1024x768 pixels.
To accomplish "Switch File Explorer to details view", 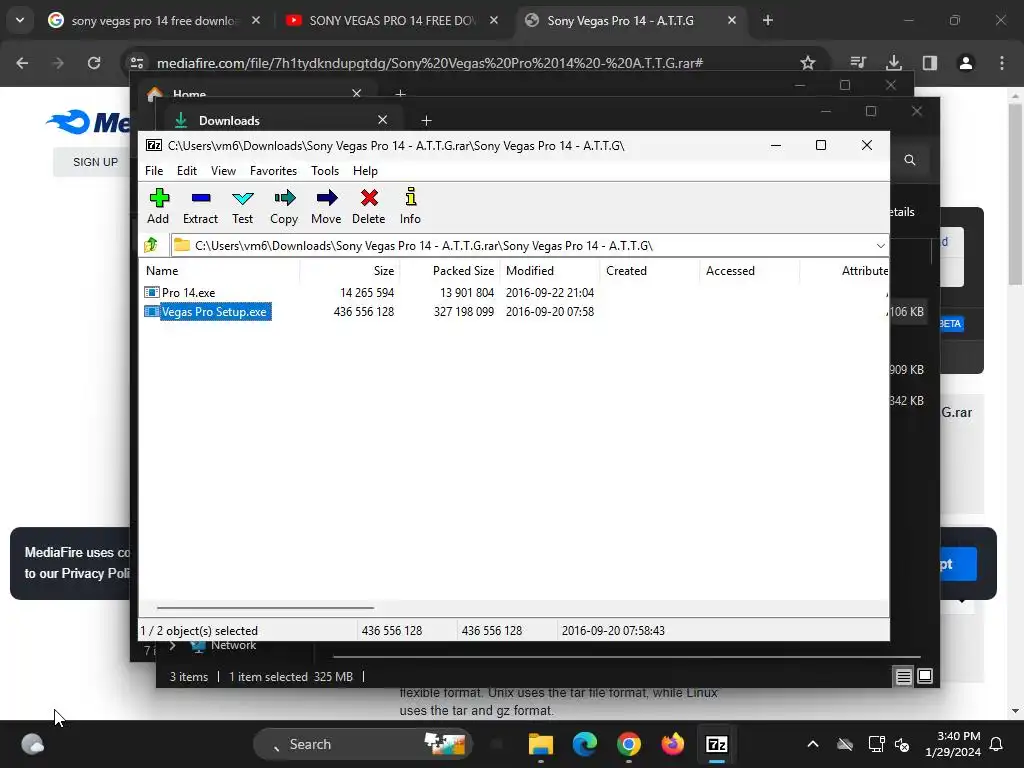I will click(903, 677).
